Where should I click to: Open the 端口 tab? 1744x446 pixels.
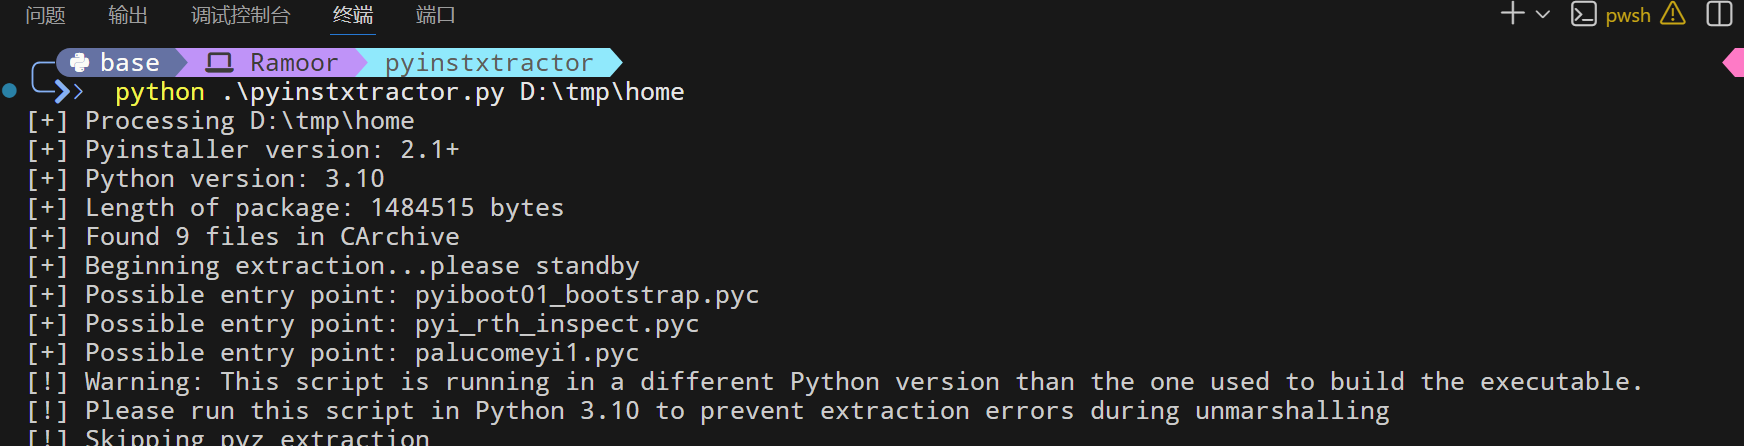[x=435, y=15]
